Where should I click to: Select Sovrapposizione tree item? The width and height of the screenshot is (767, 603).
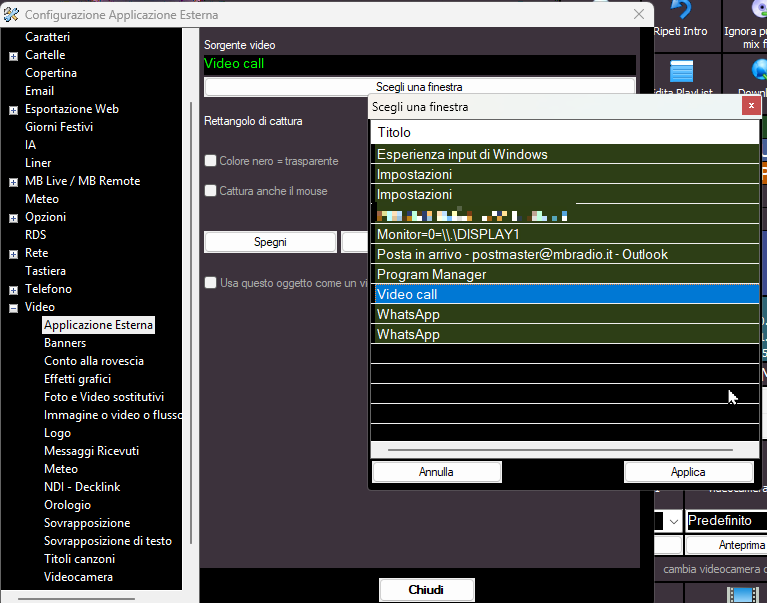point(87,523)
